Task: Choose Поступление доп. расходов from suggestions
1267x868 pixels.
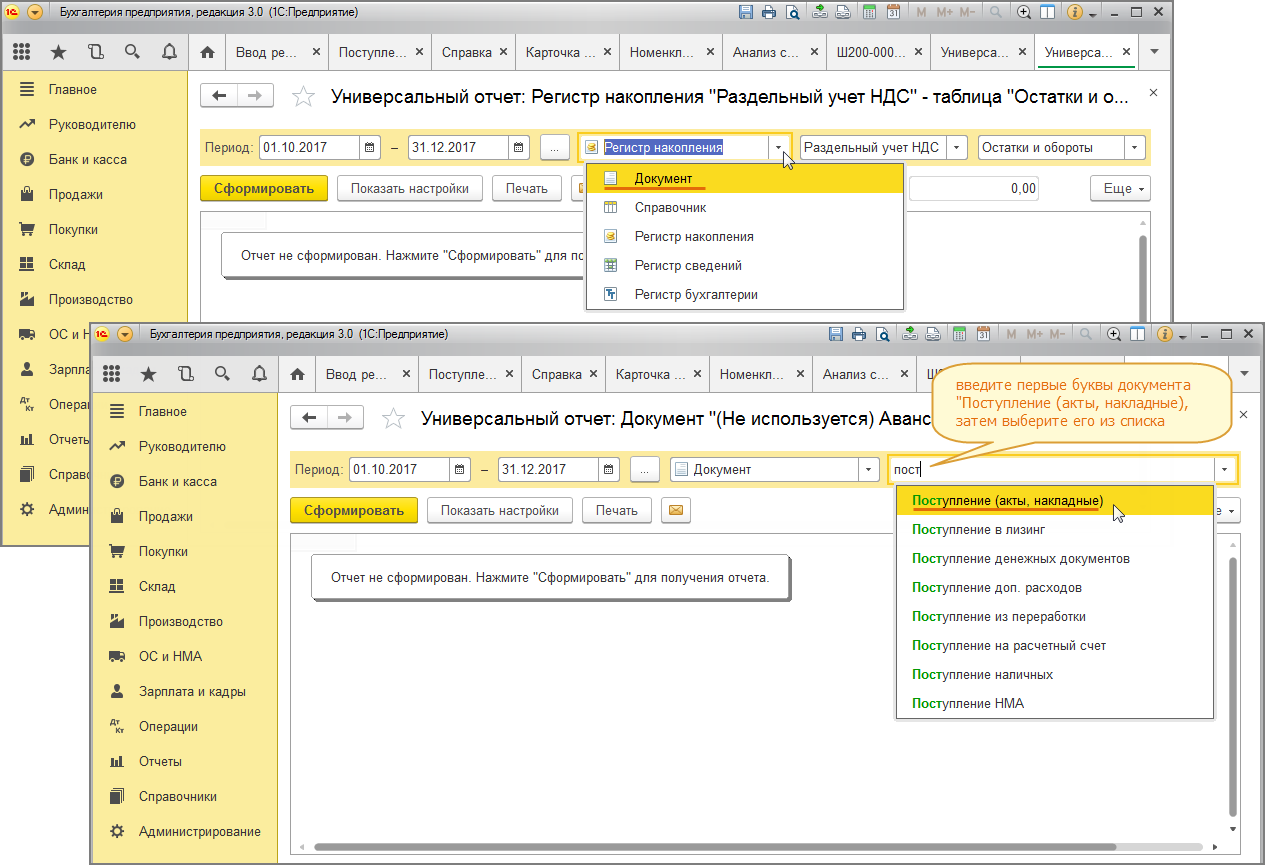Action: pyautogui.click(x=1055, y=587)
